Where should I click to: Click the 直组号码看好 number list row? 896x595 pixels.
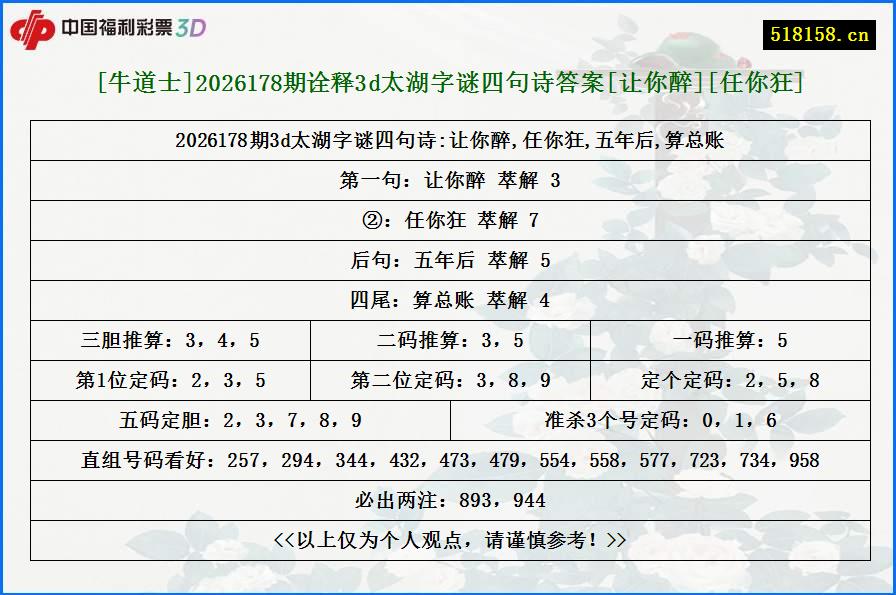click(450, 461)
